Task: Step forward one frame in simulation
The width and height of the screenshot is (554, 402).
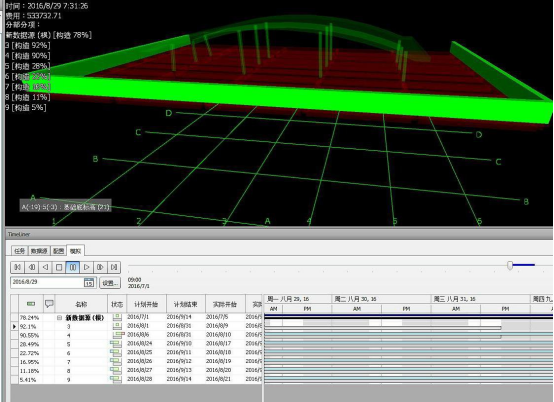Action: pos(100,267)
